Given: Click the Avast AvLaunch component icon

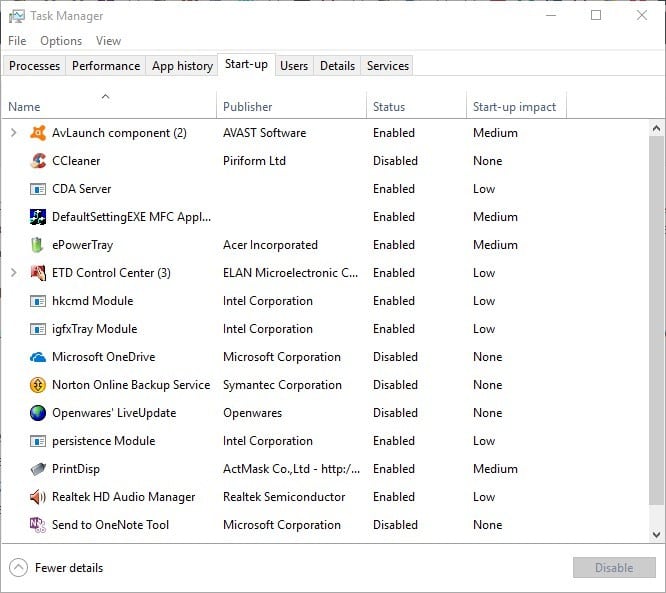Looking at the screenshot, I should 38,133.
